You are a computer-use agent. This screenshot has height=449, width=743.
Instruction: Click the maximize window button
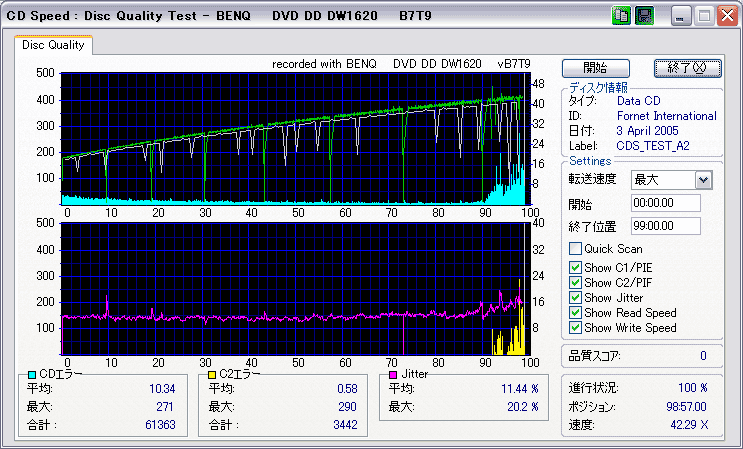pos(704,16)
